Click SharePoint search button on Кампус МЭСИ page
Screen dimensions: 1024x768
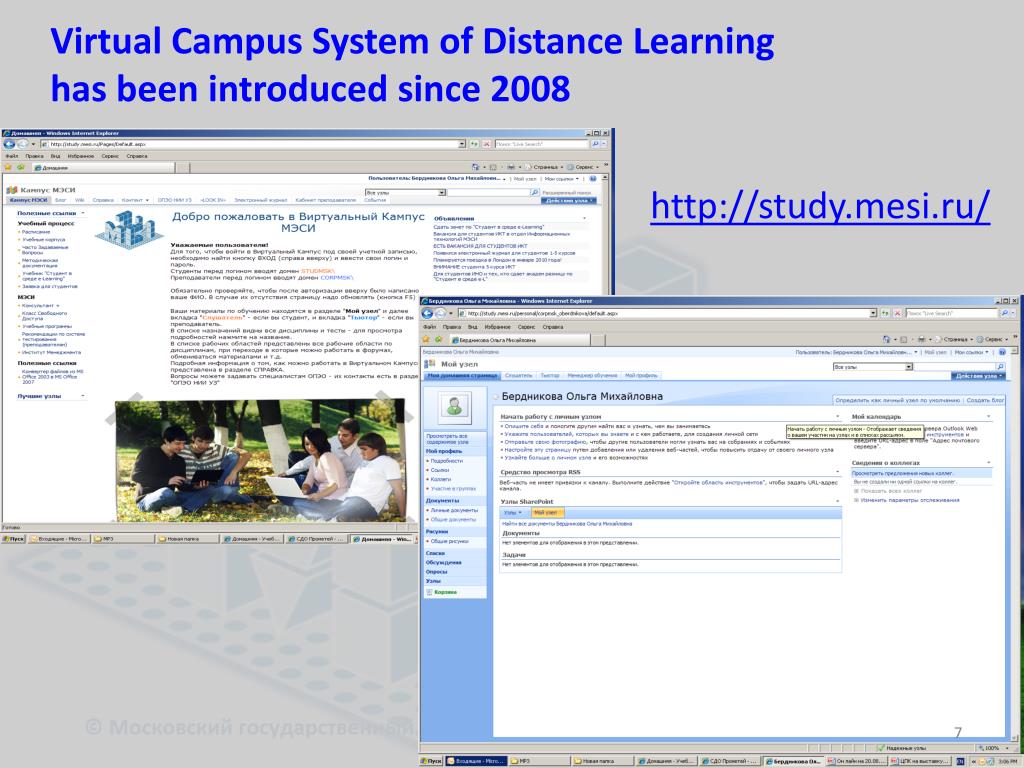535,193
